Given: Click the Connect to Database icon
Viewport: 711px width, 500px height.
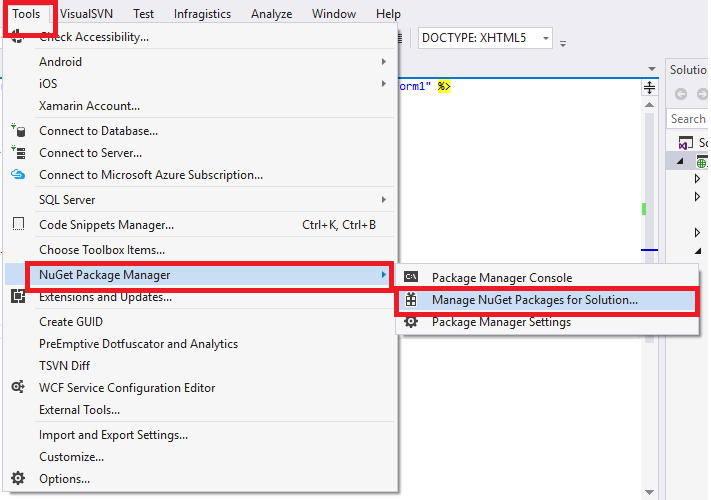Looking at the screenshot, I should pos(18,130).
